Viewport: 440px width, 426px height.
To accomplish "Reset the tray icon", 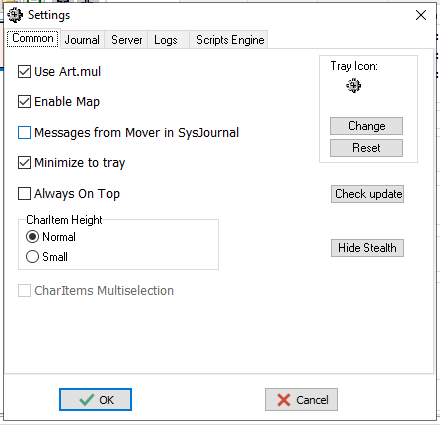I will coord(366,148).
